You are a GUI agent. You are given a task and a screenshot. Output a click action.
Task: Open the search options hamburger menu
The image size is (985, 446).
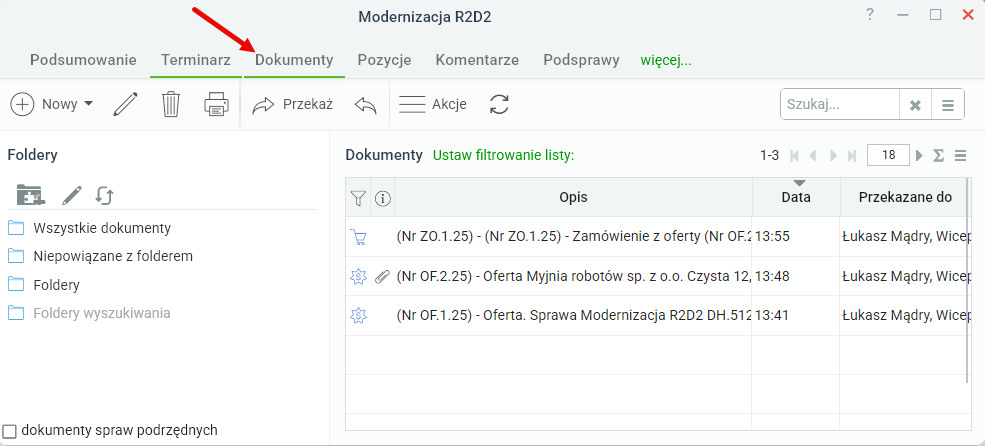tap(948, 105)
